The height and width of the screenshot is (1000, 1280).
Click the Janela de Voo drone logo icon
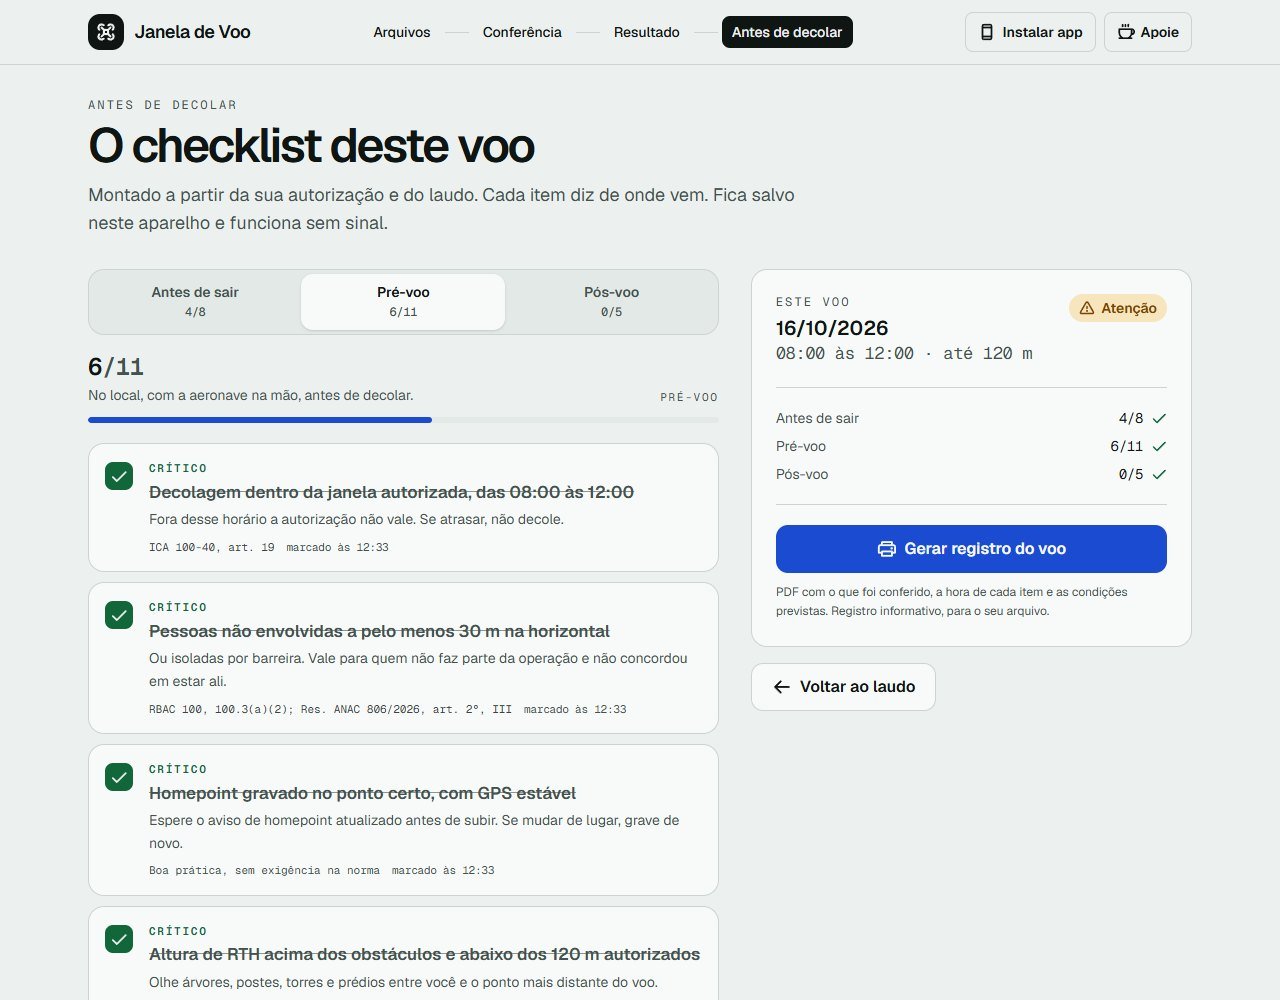(x=106, y=32)
